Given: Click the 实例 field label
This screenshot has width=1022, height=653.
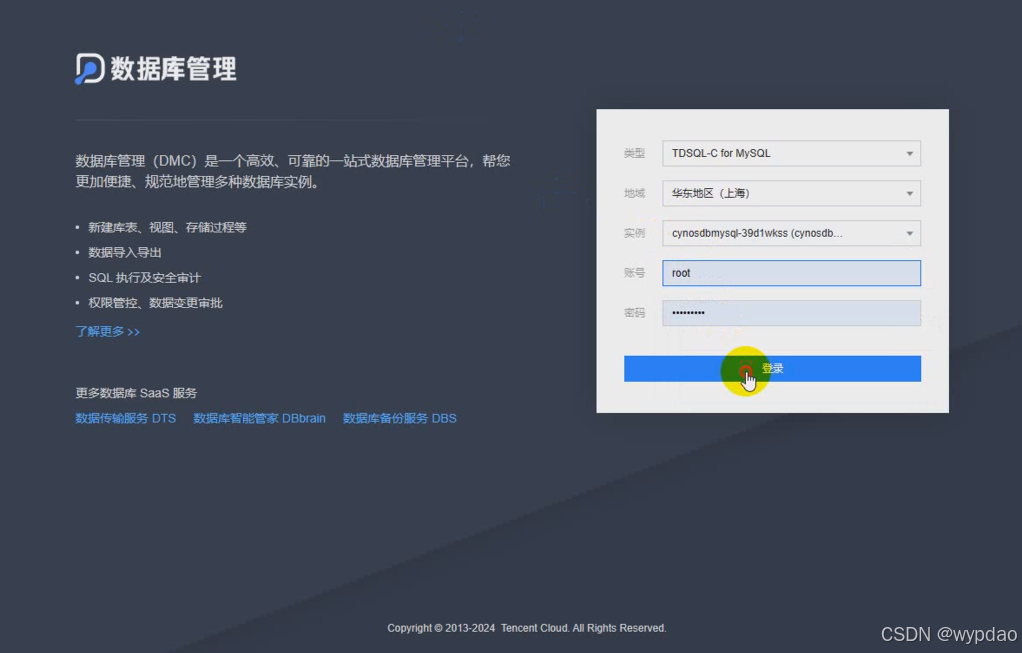Looking at the screenshot, I should pos(634,233).
